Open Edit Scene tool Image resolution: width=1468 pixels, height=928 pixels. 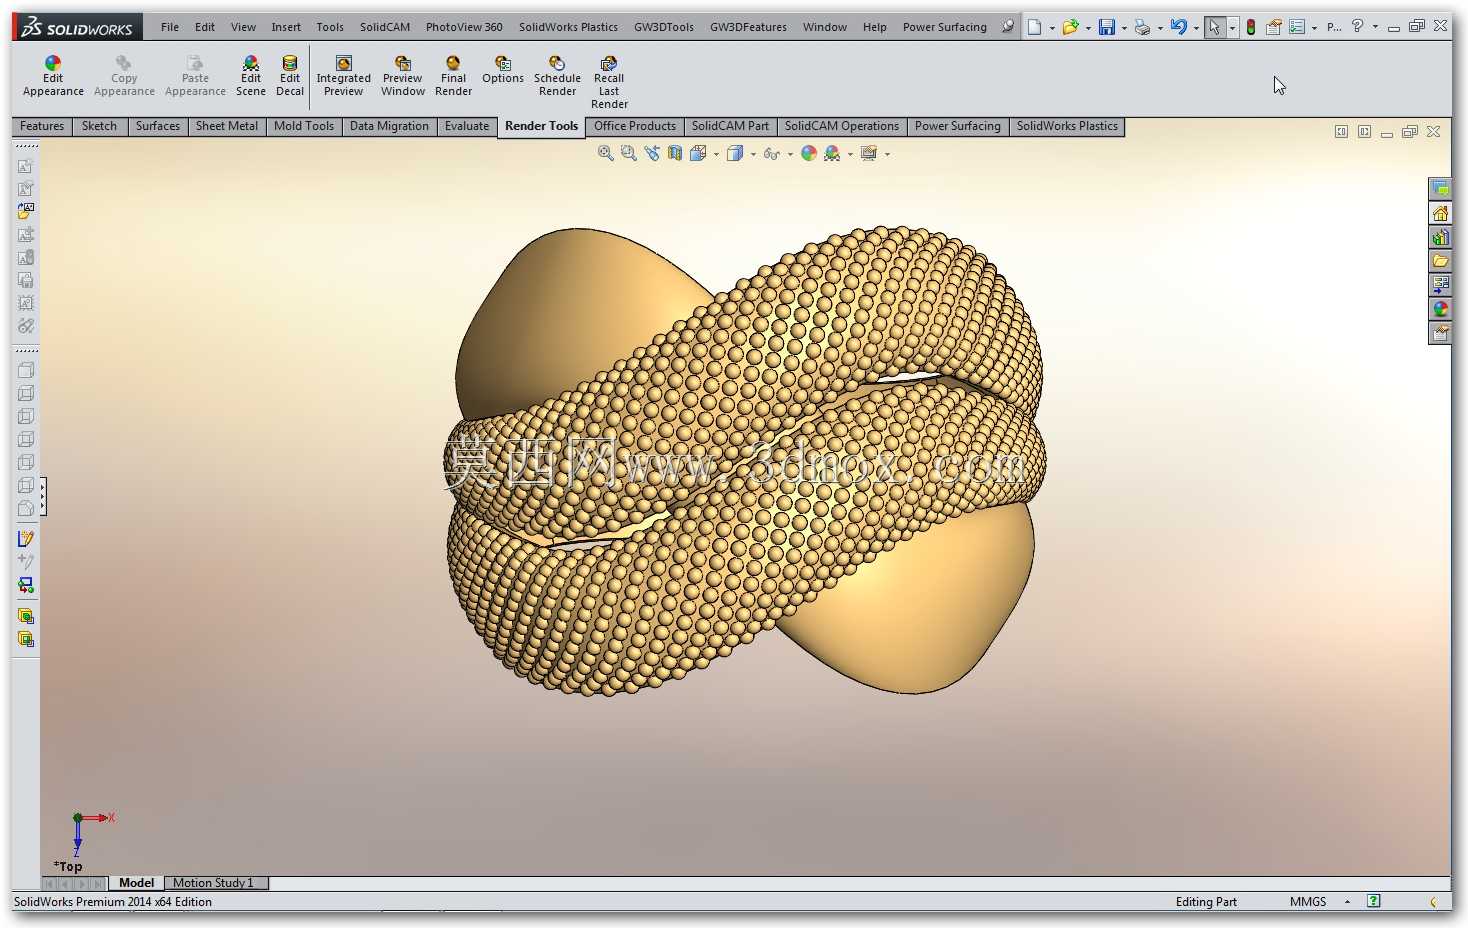tap(251, 76)
